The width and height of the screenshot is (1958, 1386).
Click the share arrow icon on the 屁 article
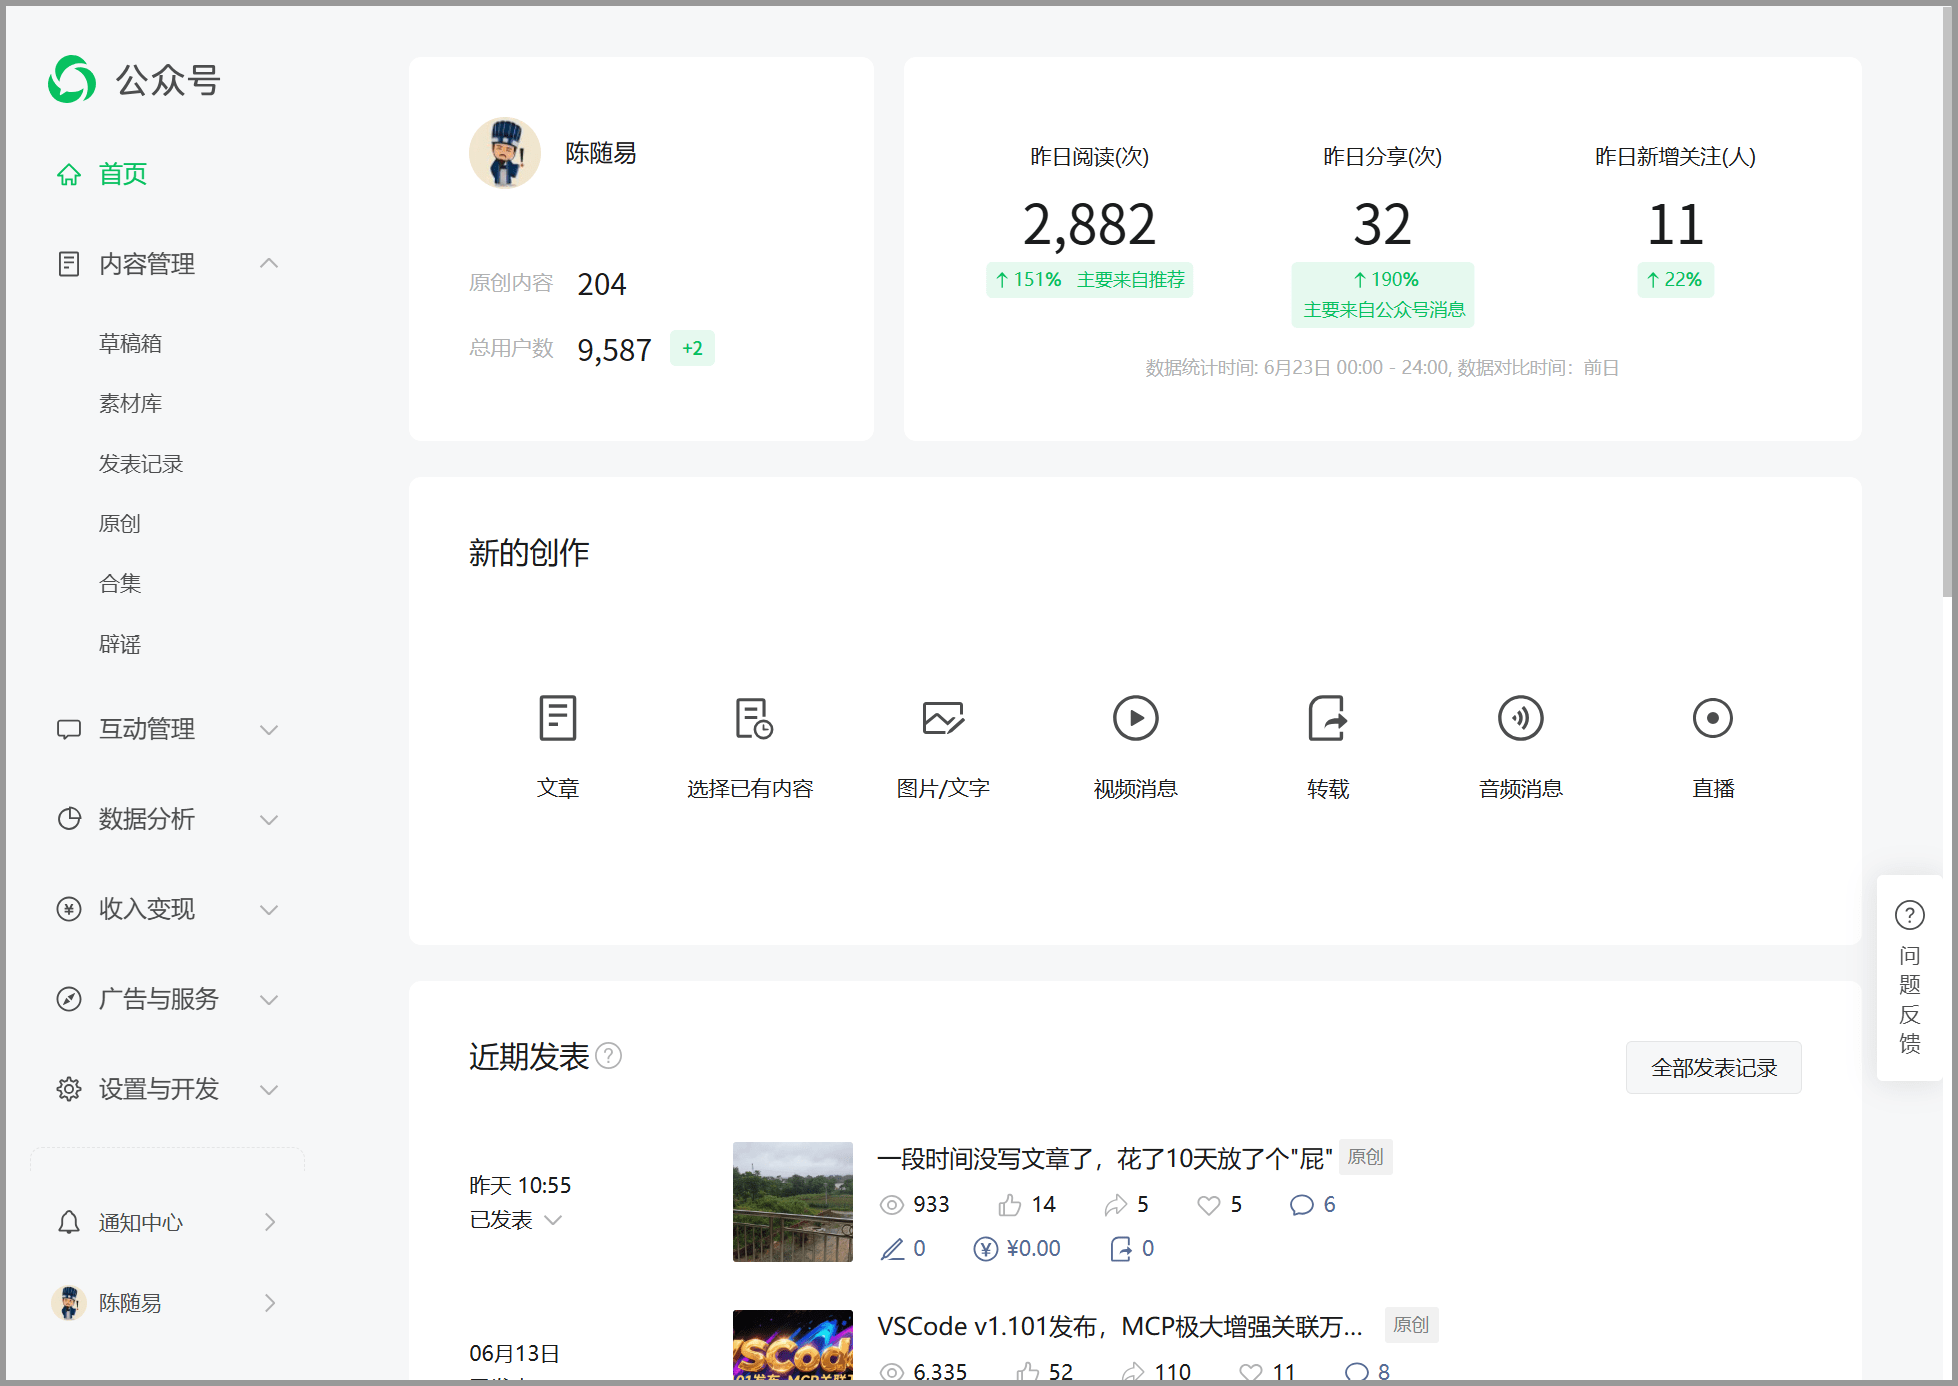pos(1115,1205)
